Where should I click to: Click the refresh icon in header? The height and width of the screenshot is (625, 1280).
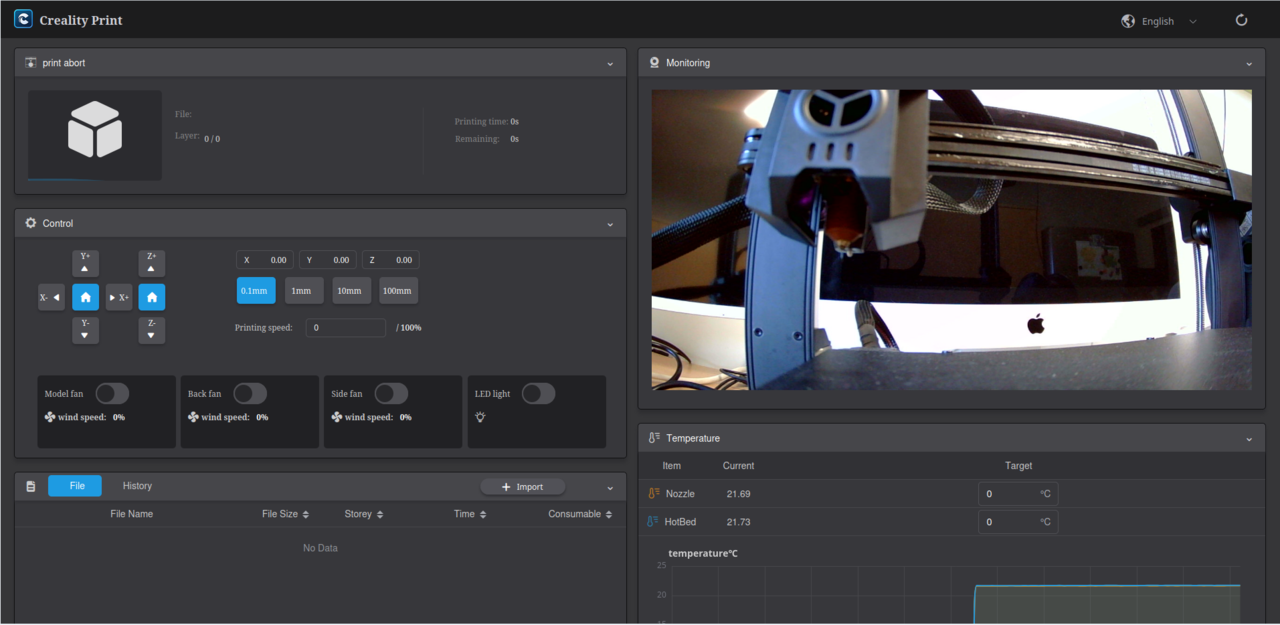[1241, 20]
